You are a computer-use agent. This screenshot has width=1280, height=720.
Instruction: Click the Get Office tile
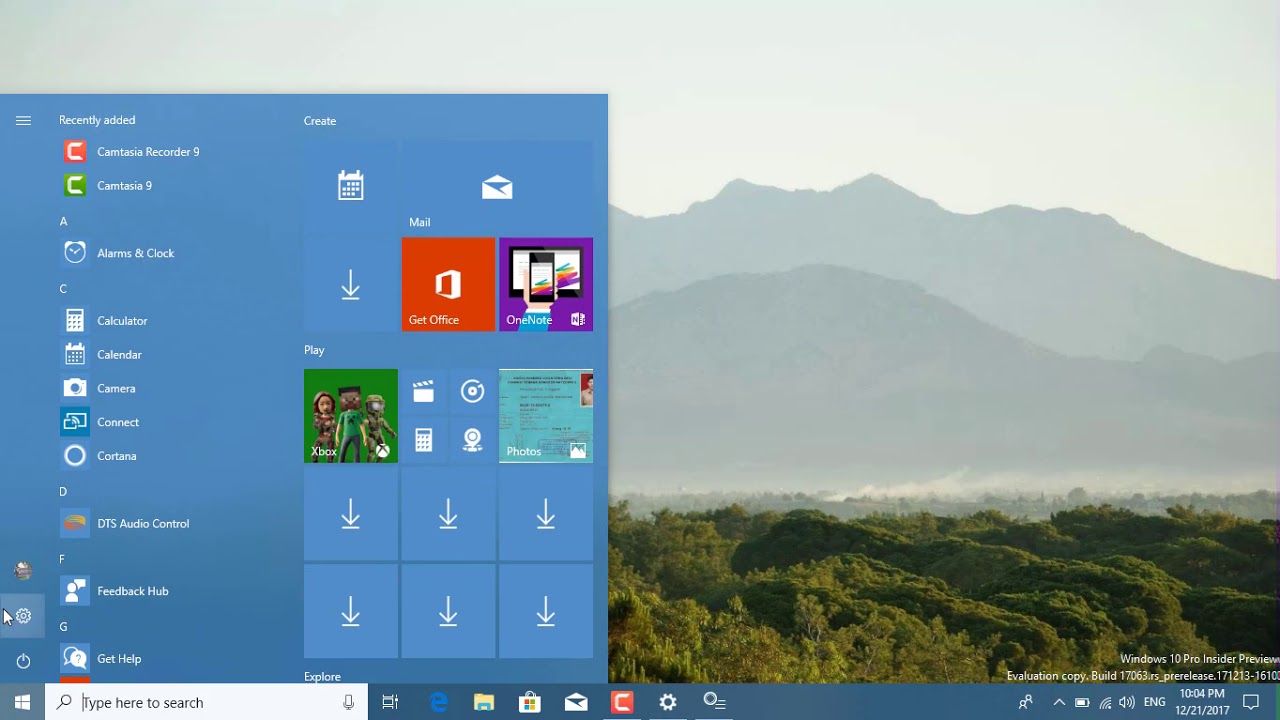(x=448, y=284)
